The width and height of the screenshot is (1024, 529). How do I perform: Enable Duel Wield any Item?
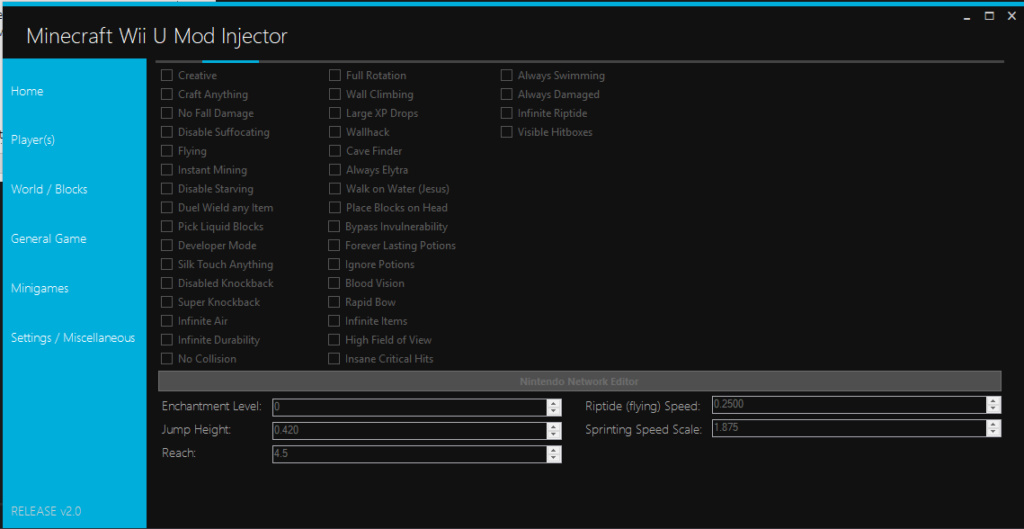pyautogui.click(x=167, y=208)
